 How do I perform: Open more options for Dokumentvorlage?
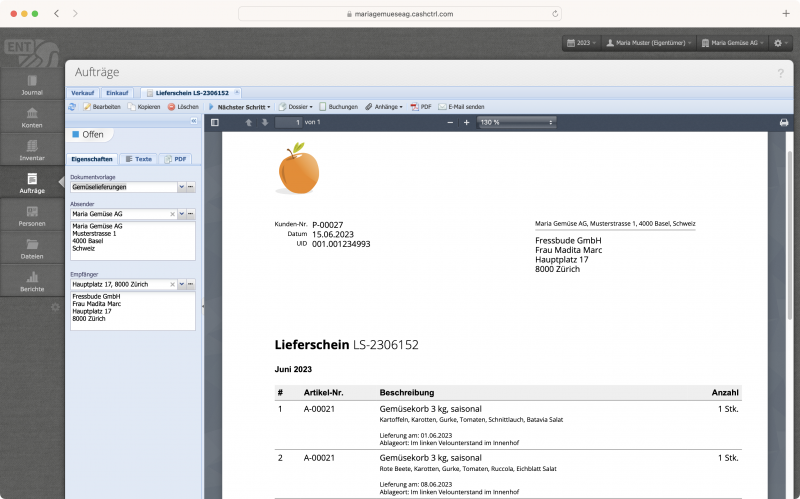click(191, 187)
